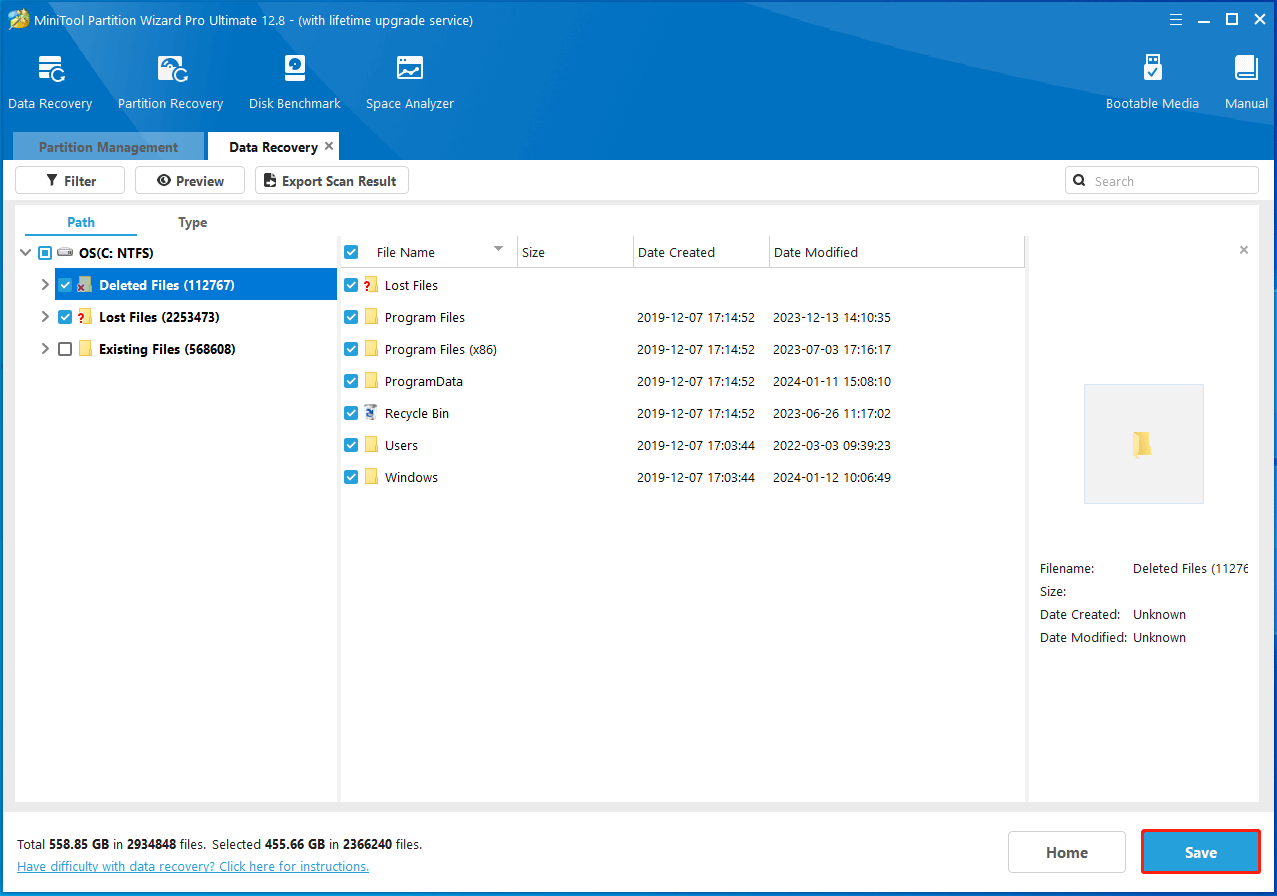The width and height of the screenshot is (1277, 896).
Task: Uncheck the Windows folder checkbox
Action: (351, 477)
